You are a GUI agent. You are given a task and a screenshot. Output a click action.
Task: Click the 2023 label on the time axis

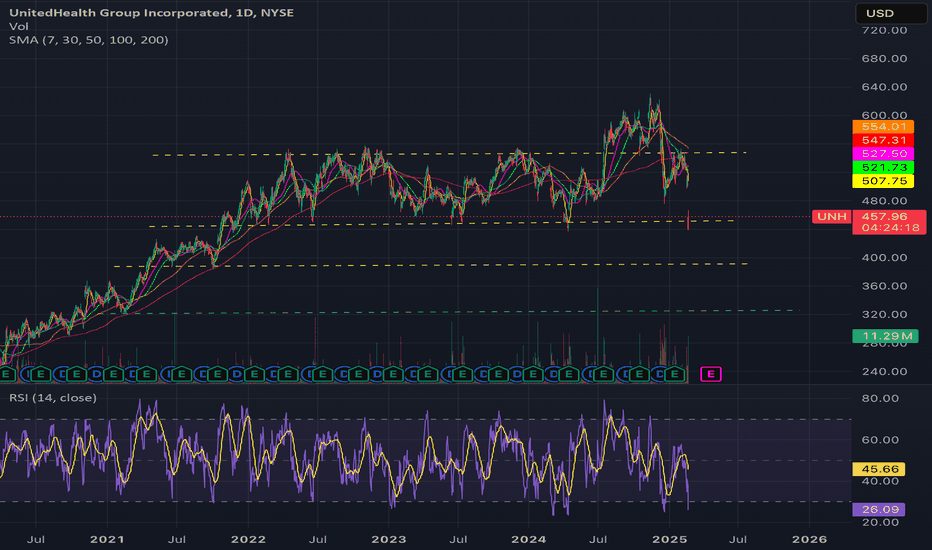(388, 539)
